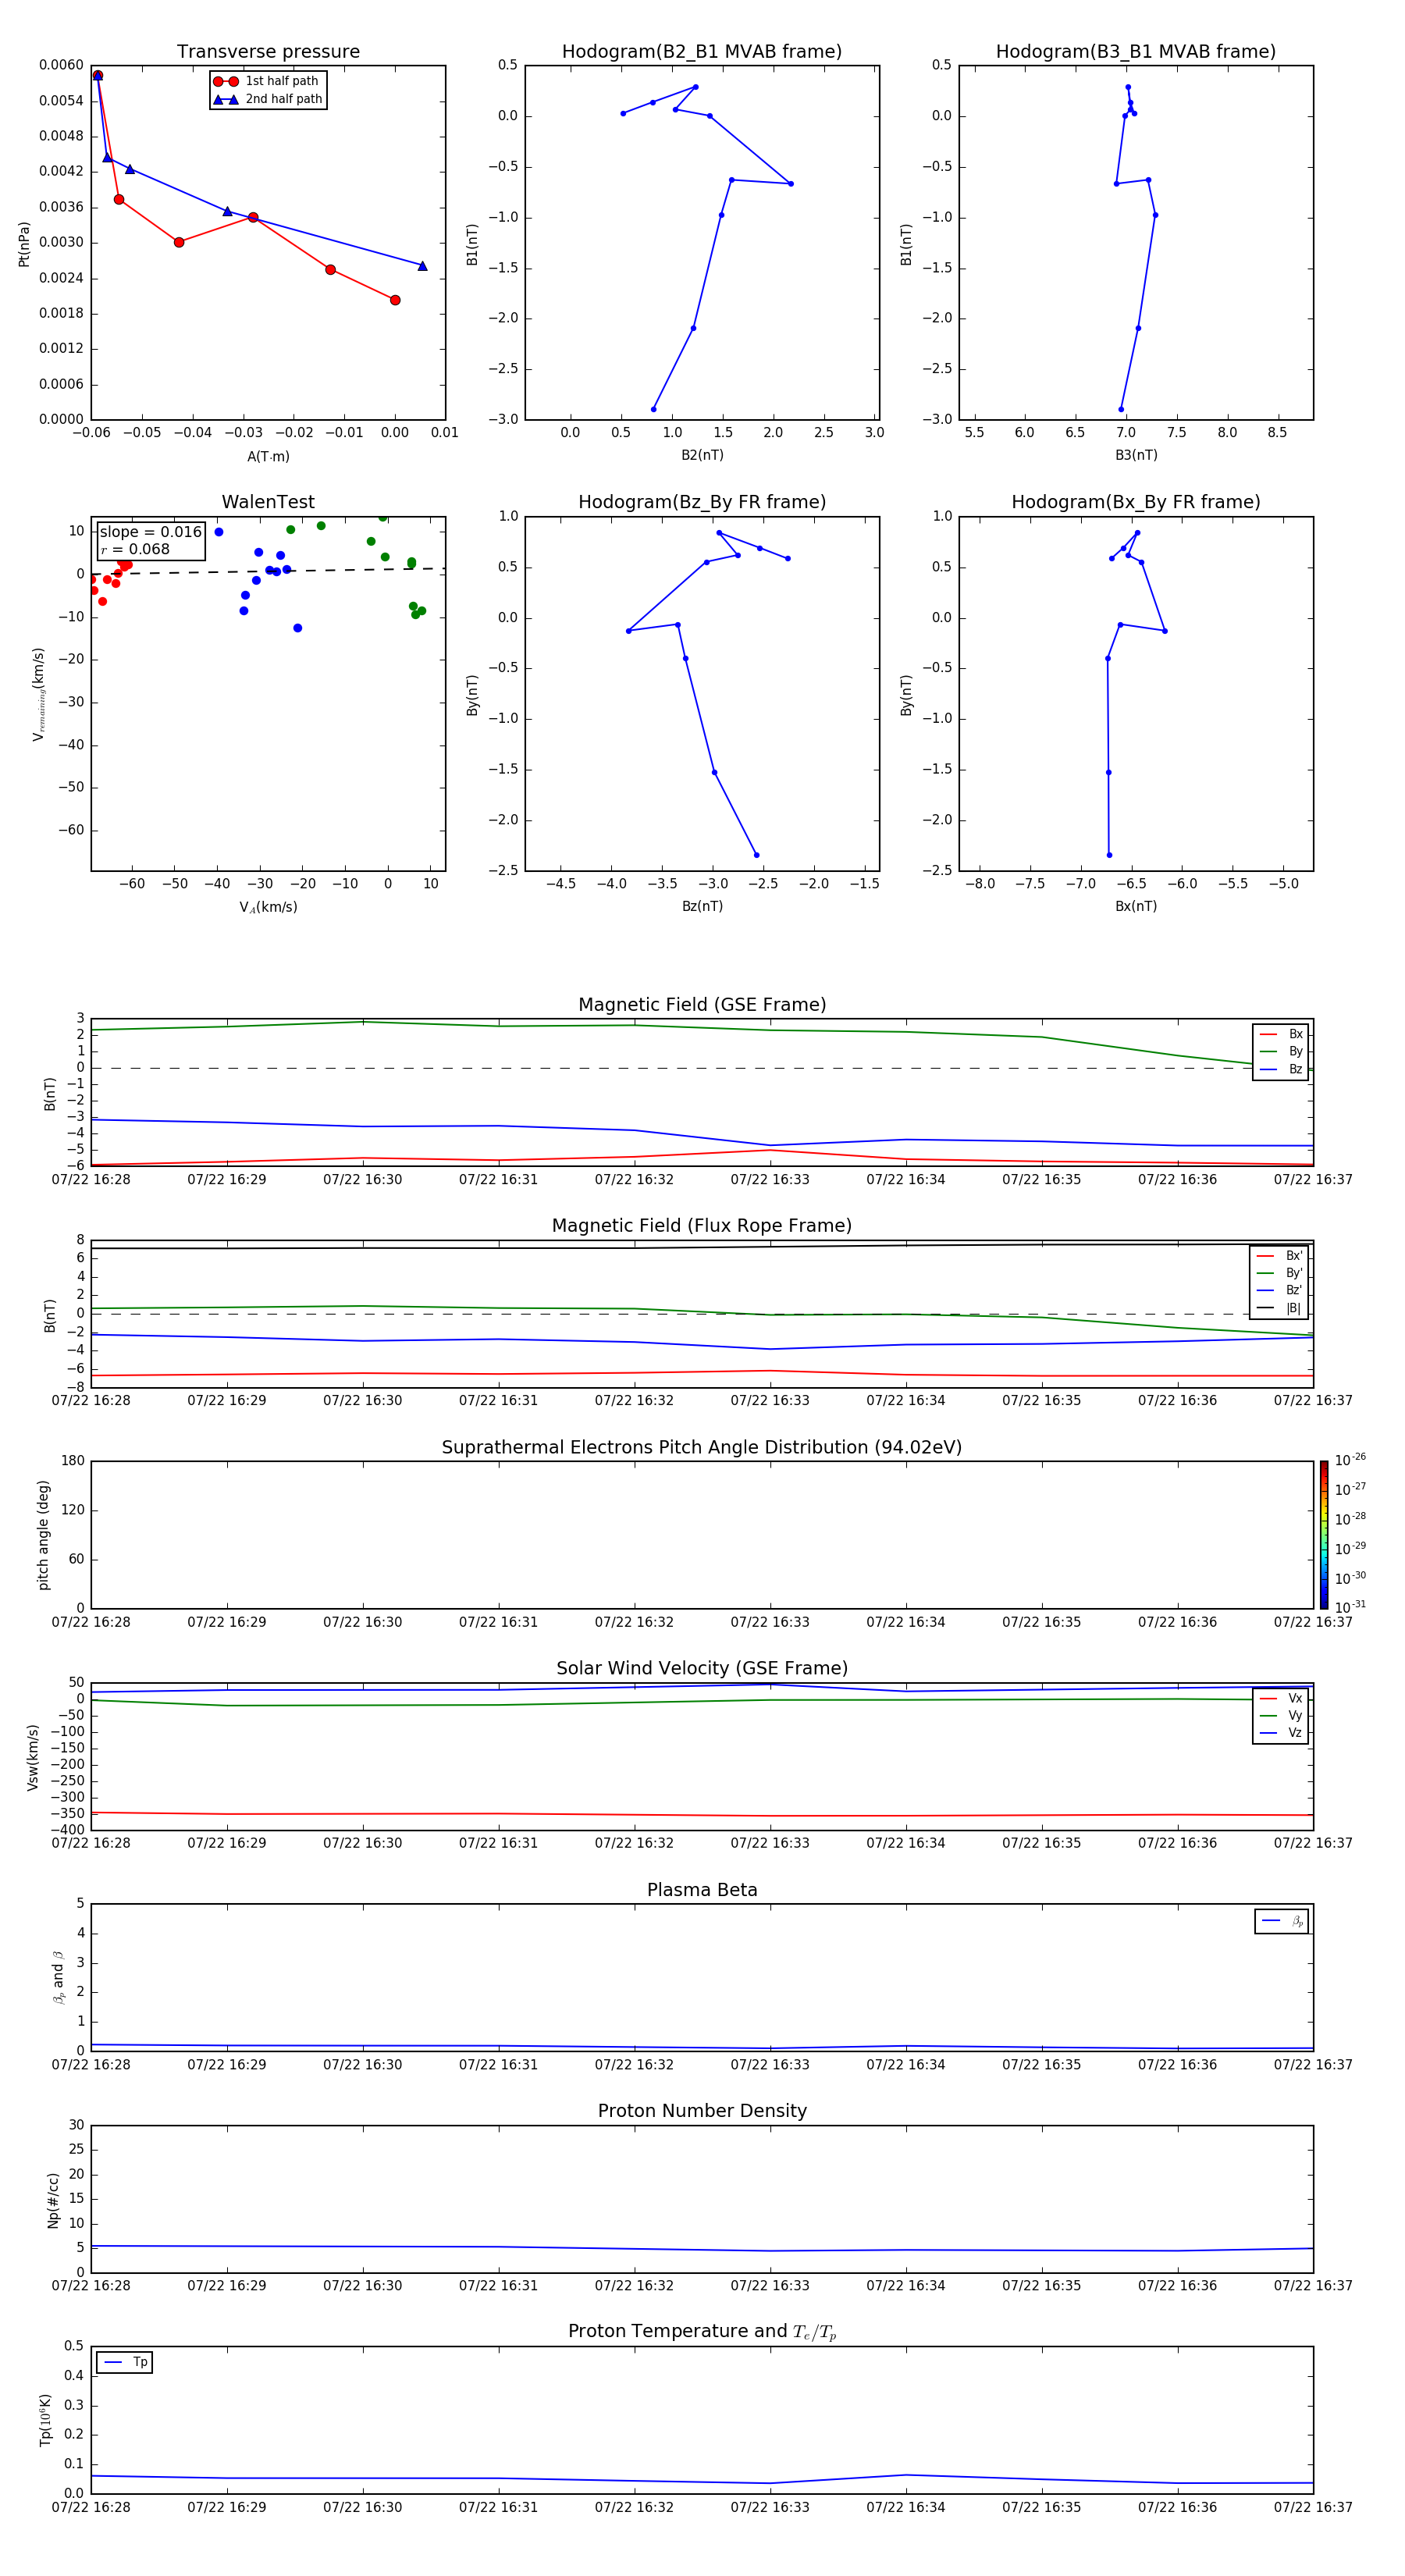Screen dimensions: 1405x2576
Task: Click the "30" tick on Proton Number Density axis
Action: pos(76,2125)
